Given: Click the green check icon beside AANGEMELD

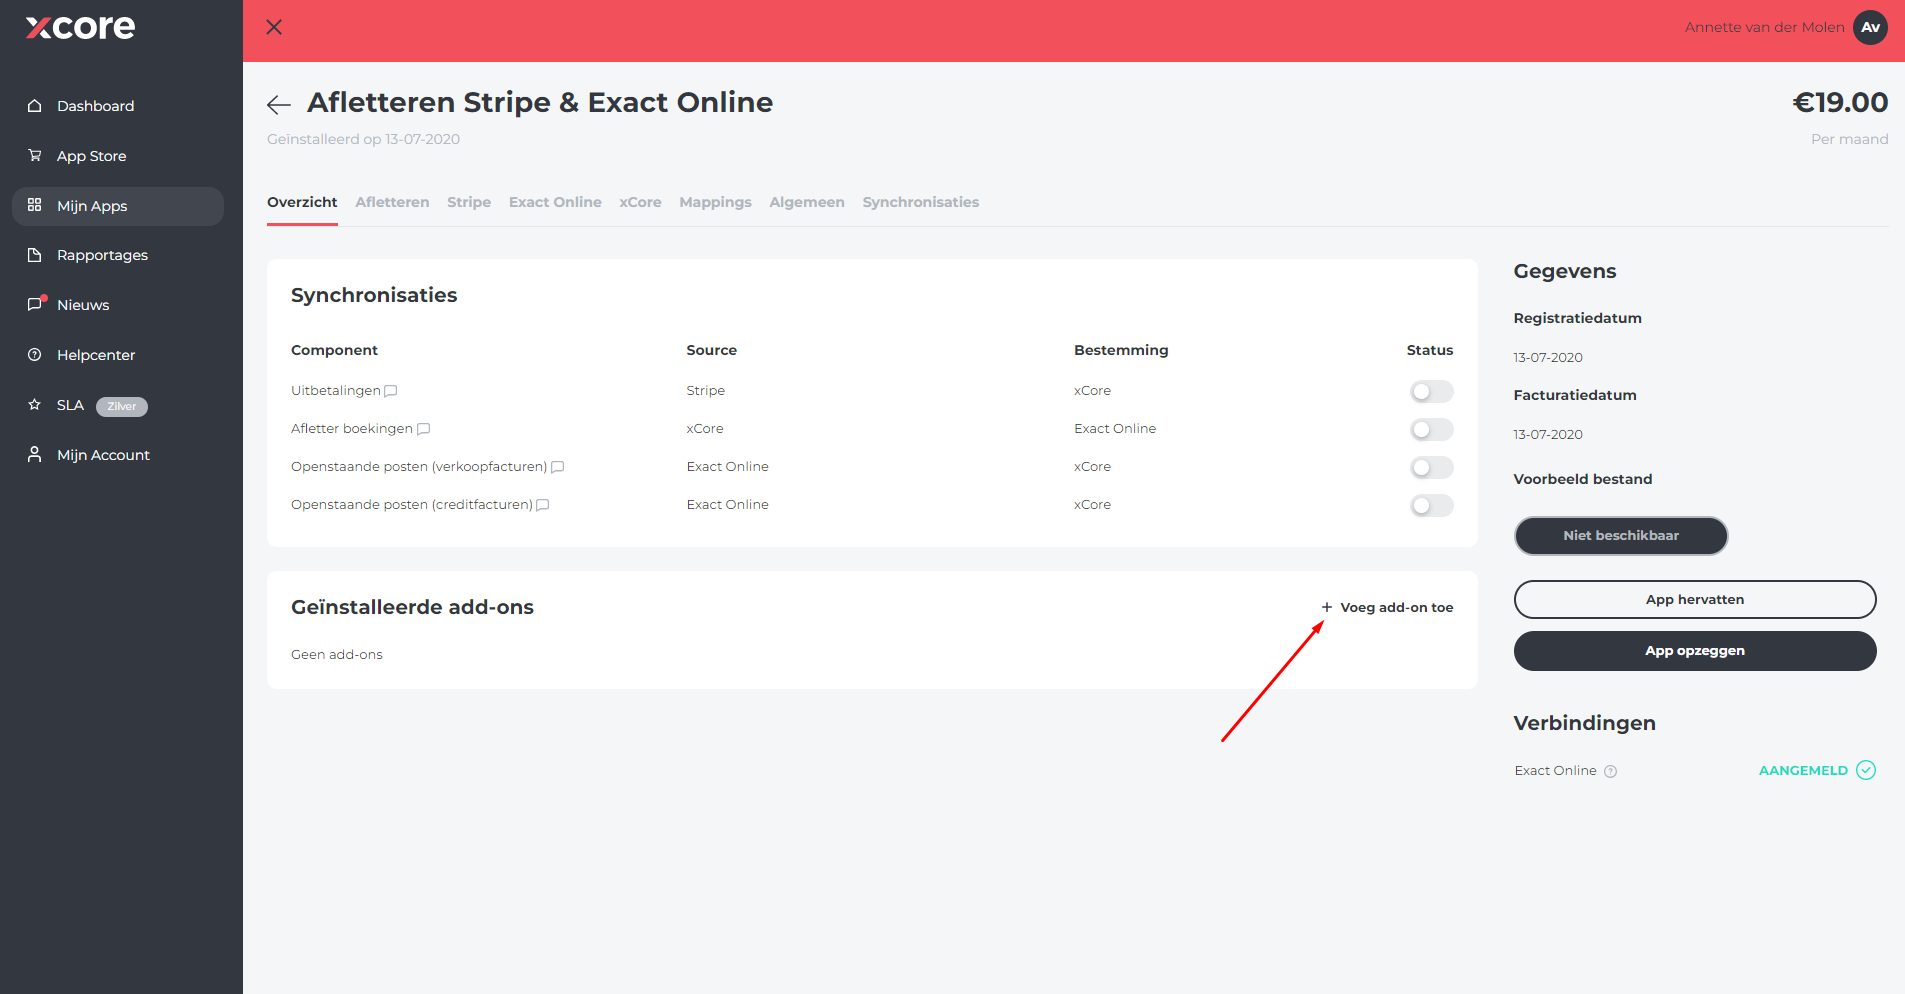Looking at the screenshot, I should 1866,770.
